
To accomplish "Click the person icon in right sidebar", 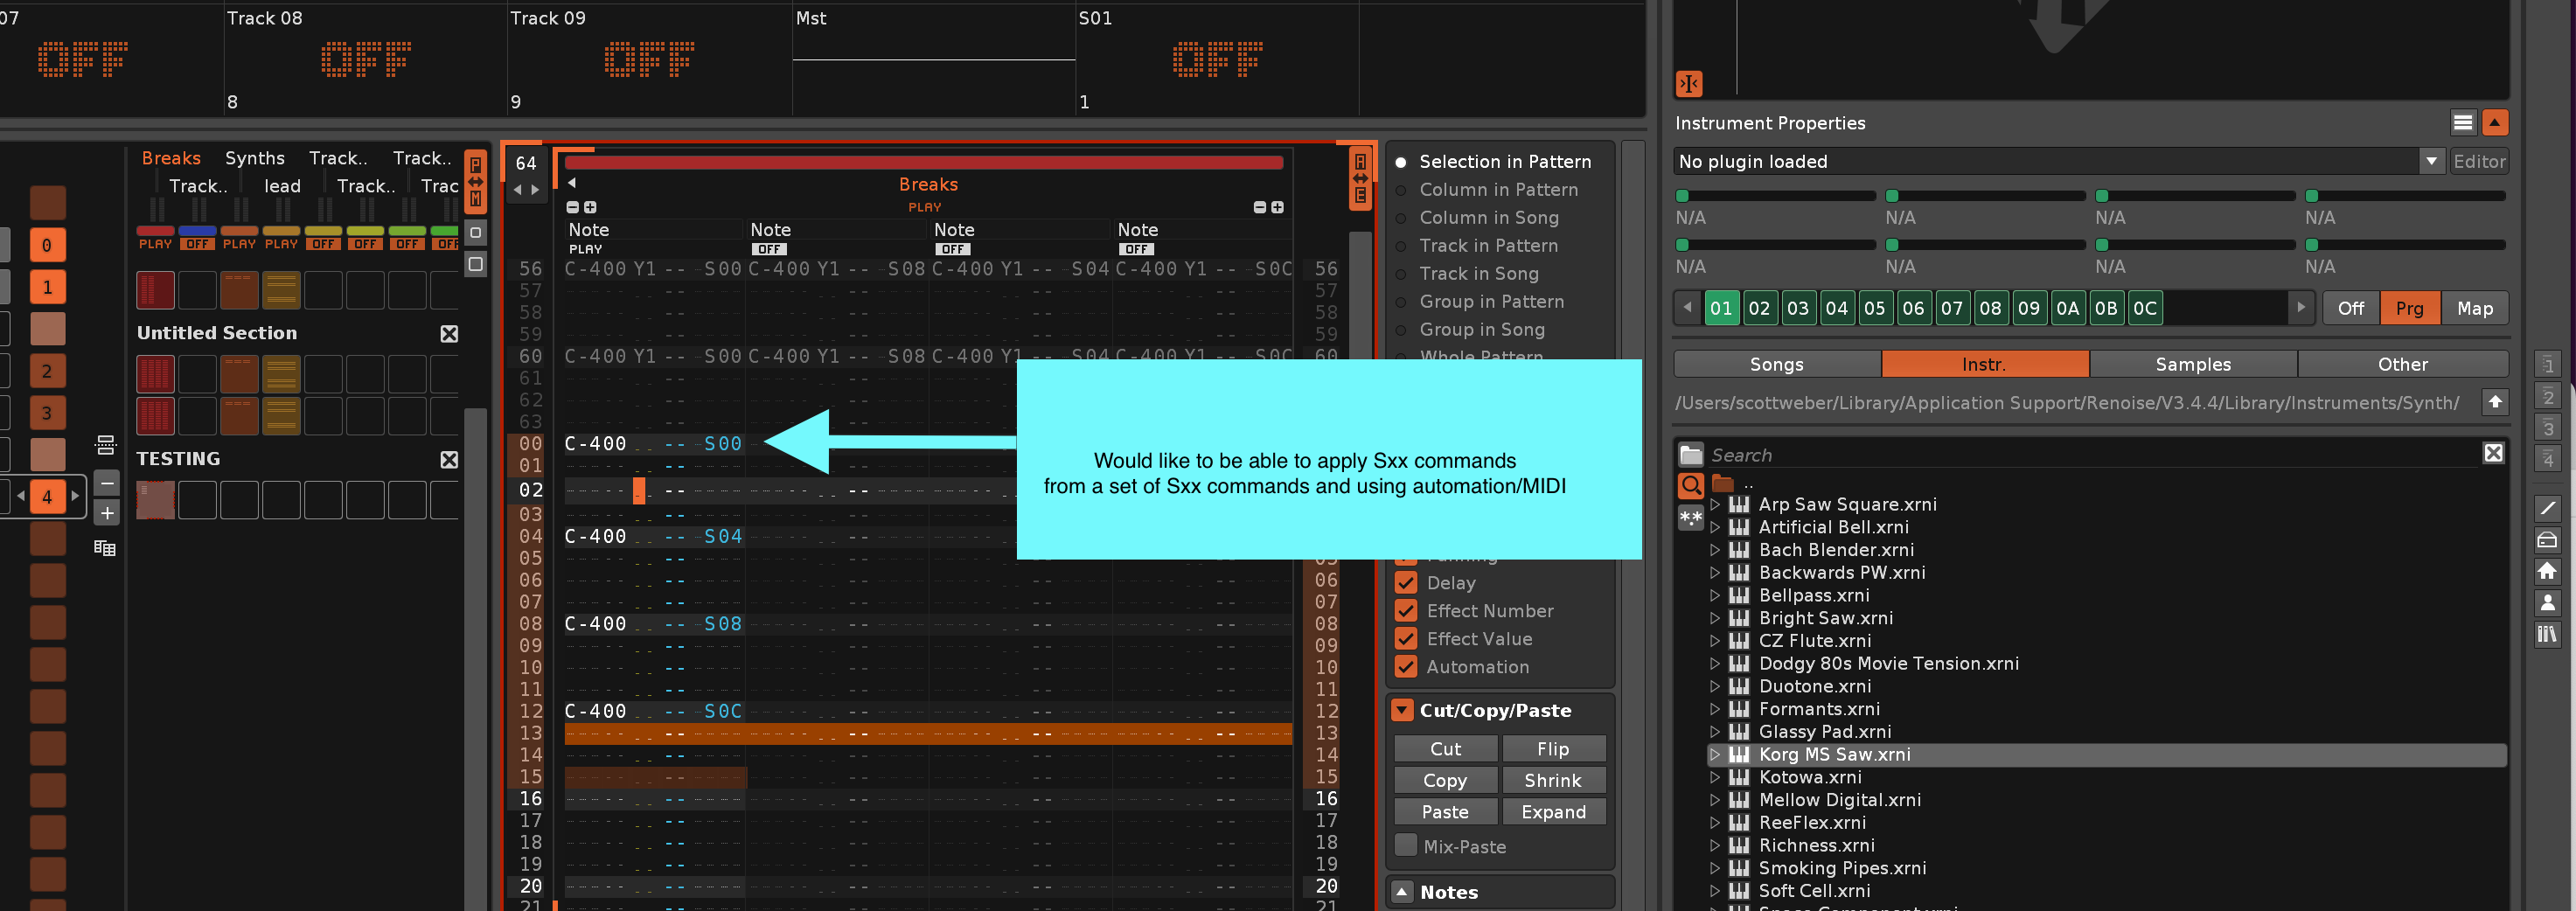I will 2547,602.
